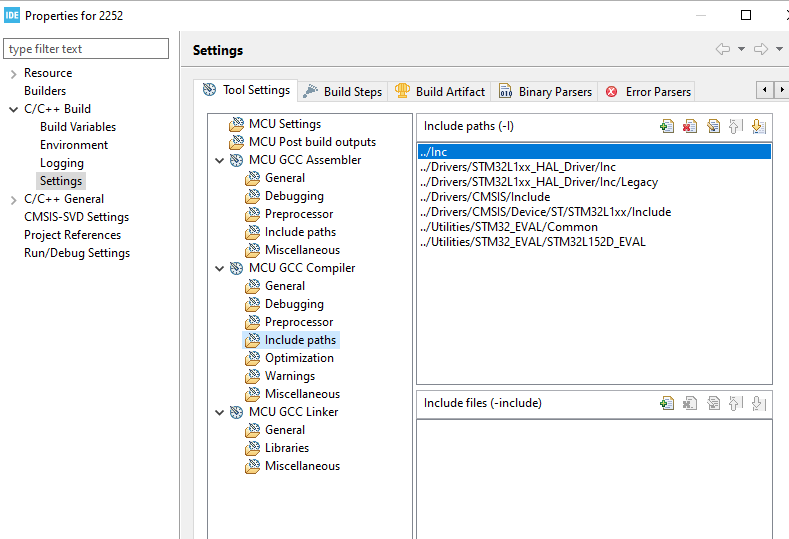Click the Compiler Include paths folder icon
The image size is (789, 539).
point(253,340)
